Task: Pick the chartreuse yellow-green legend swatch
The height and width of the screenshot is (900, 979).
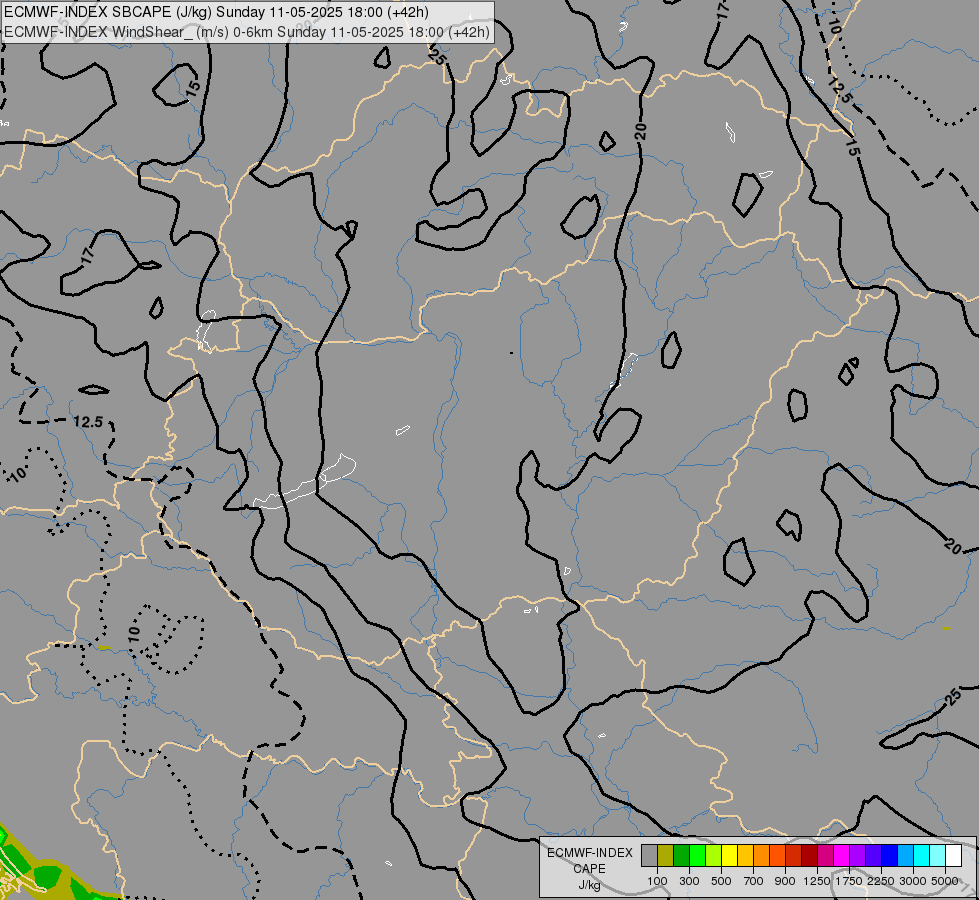Action: (x=713, y=855)
